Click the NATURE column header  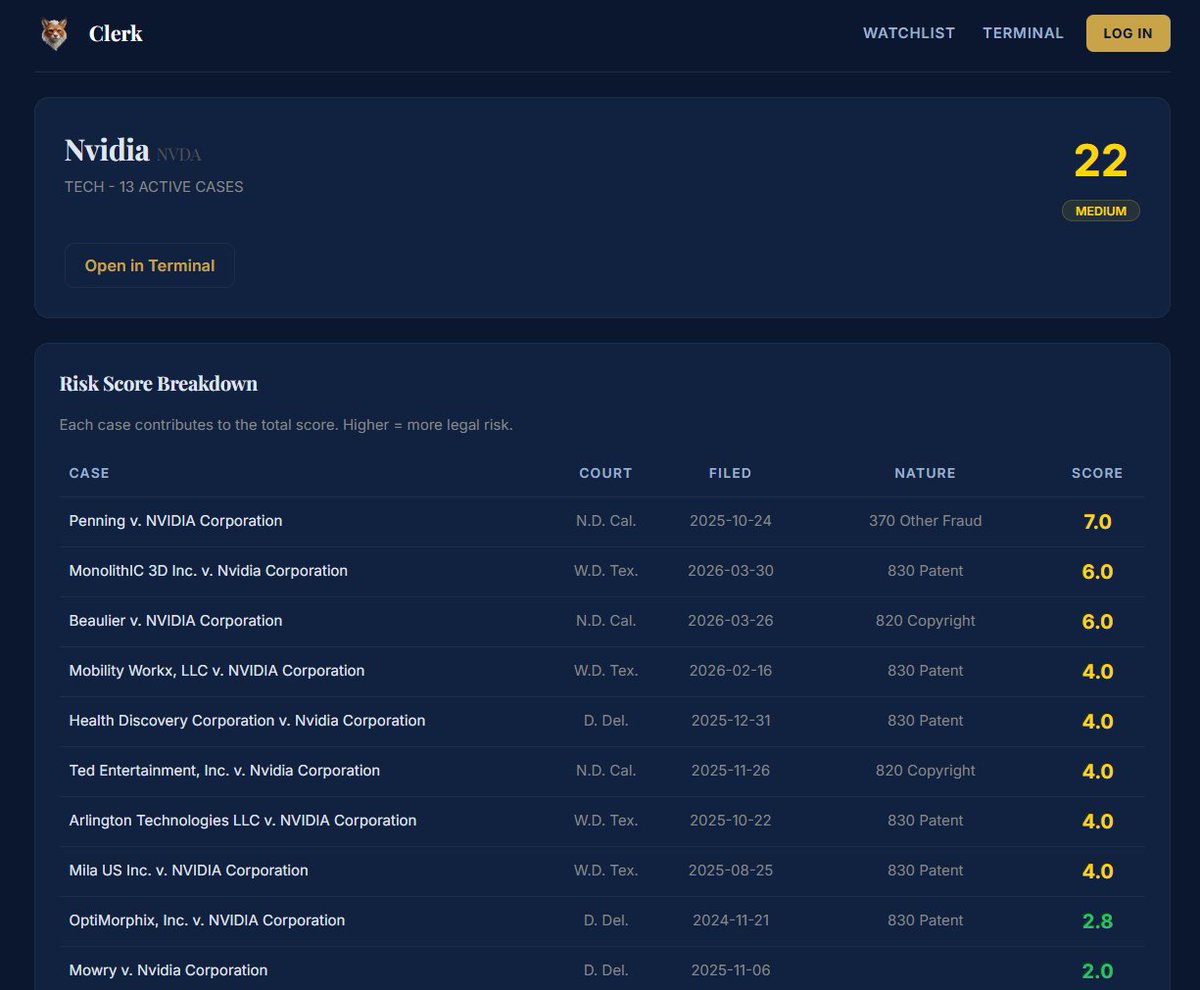925,473
